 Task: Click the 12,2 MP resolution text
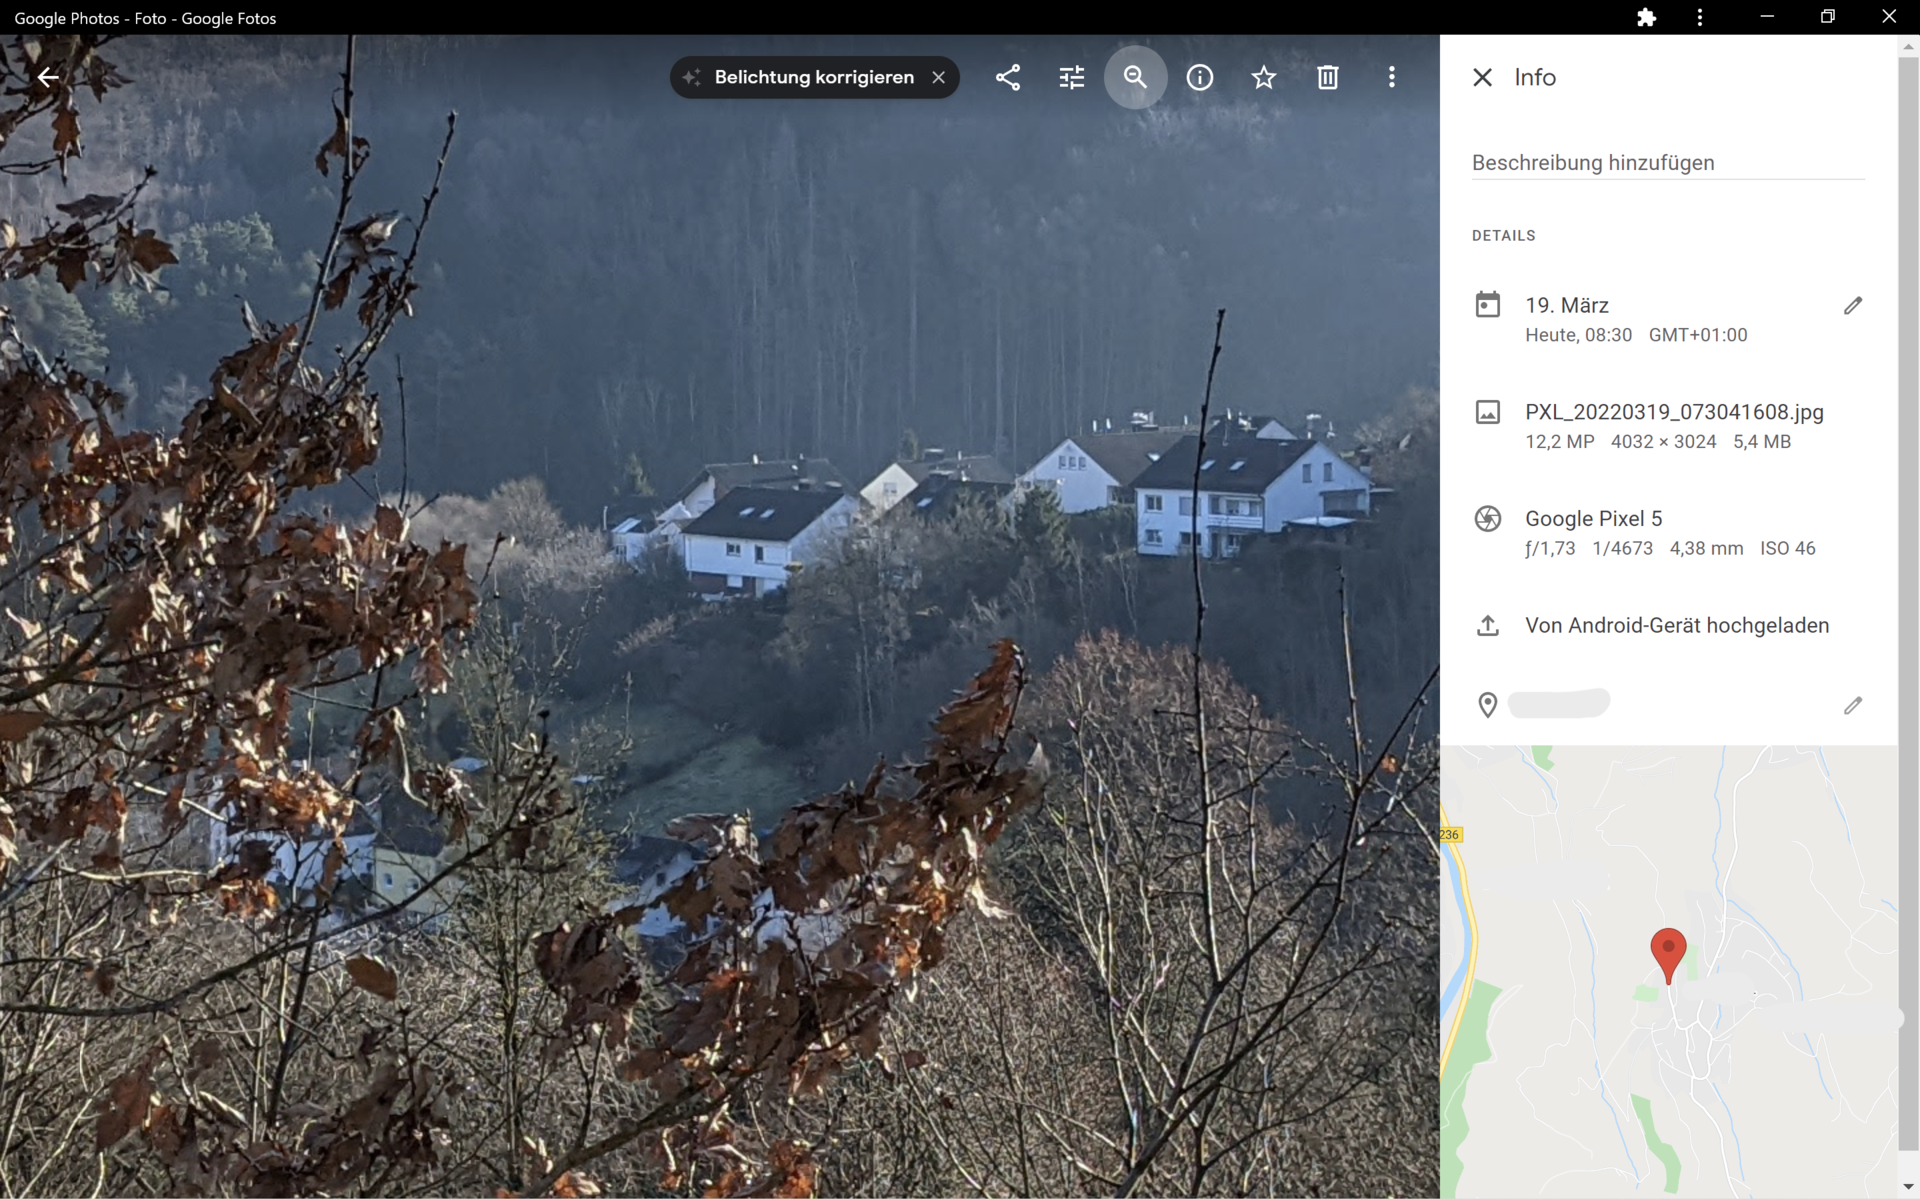tap(1559, 441)
